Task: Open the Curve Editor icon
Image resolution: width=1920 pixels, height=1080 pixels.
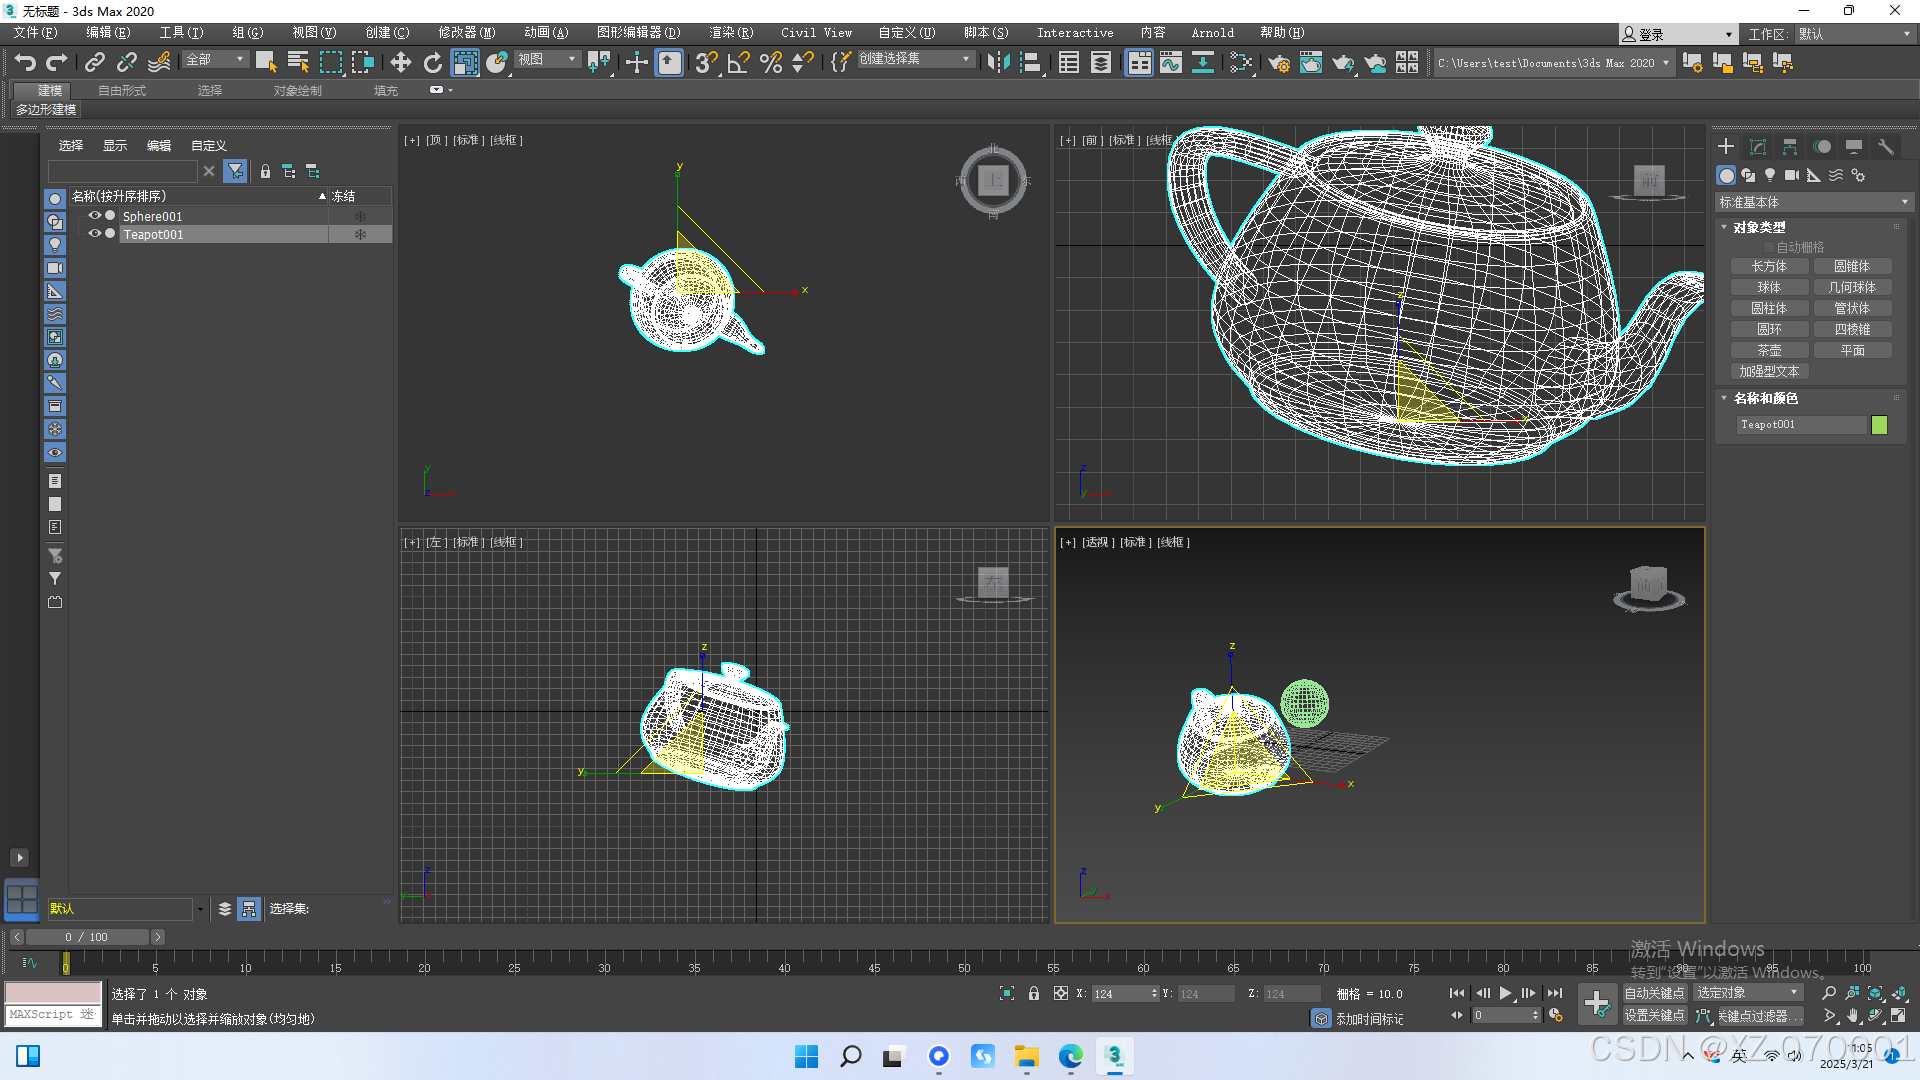Action: (1170, 63)
